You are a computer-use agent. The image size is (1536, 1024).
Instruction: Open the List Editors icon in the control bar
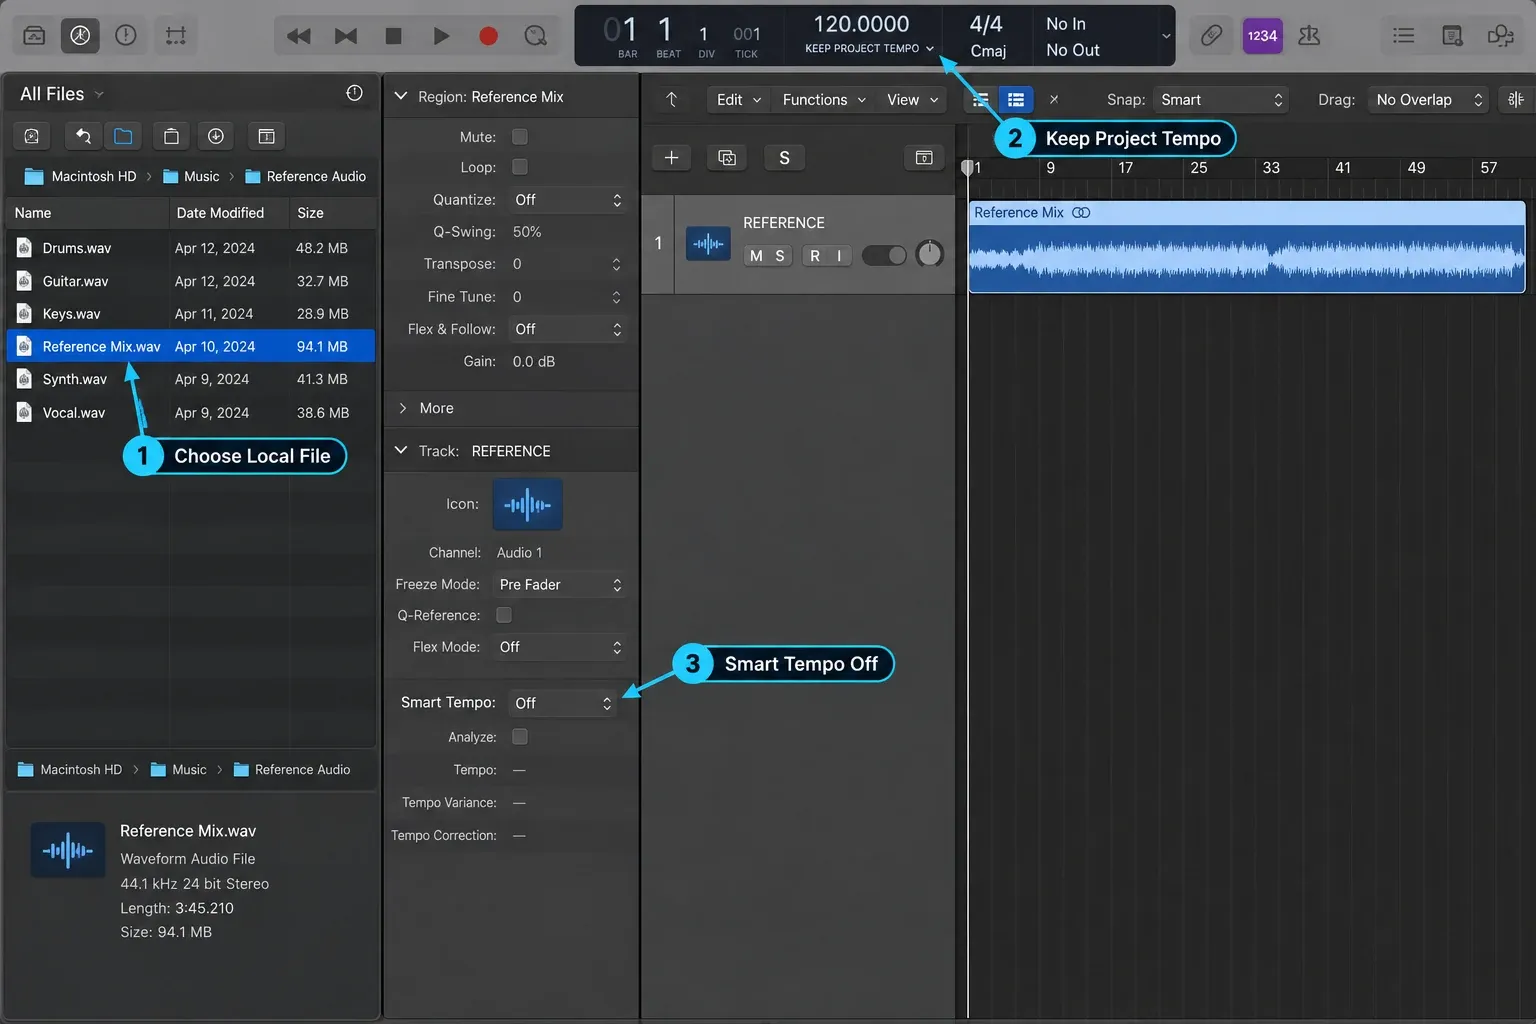tap(1404, 36)
